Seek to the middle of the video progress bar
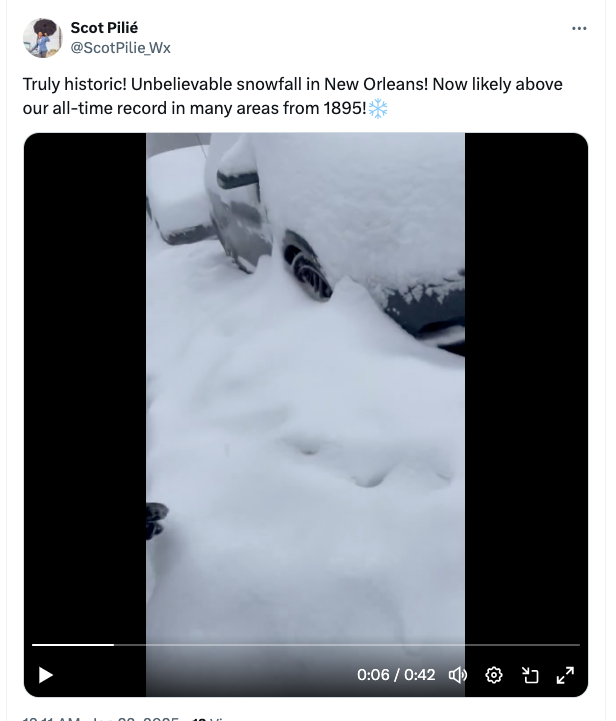Viewport: 616px width, 721px height. 306,645
